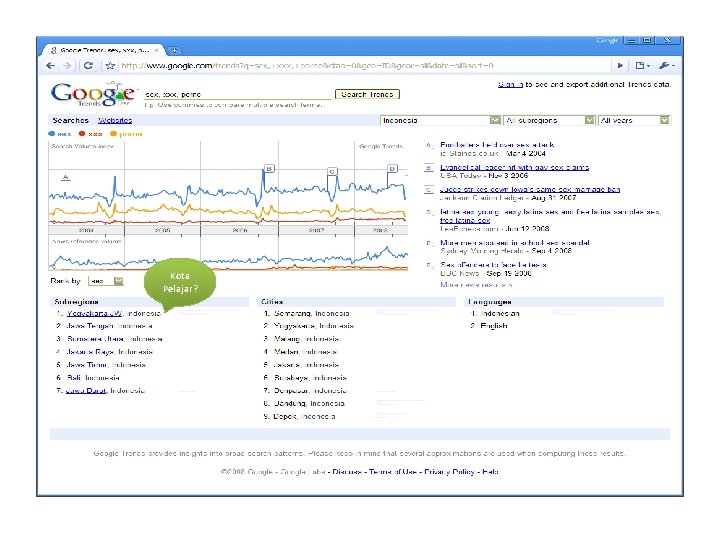Click Semarang, Indonesia city entry
Image resolution: width=720 pixels, height=540 pixels.
pyautogui.click(x=311, y=313)
